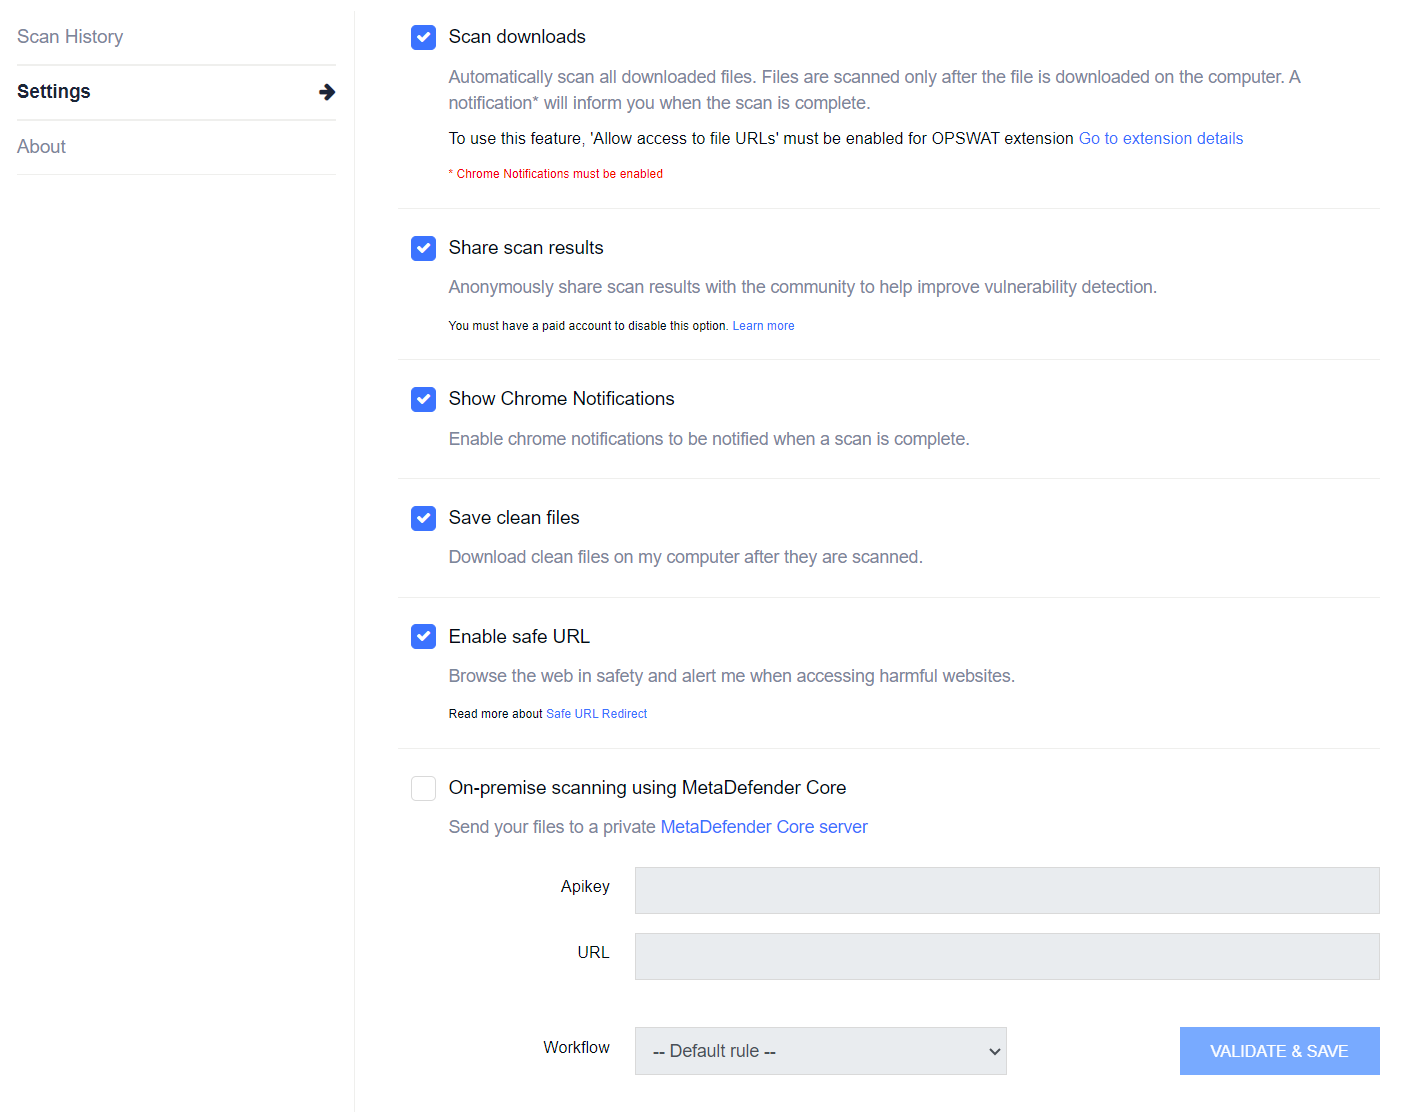Click the On-premise scanning label text

pyautogui.click(x=647, y=788)
